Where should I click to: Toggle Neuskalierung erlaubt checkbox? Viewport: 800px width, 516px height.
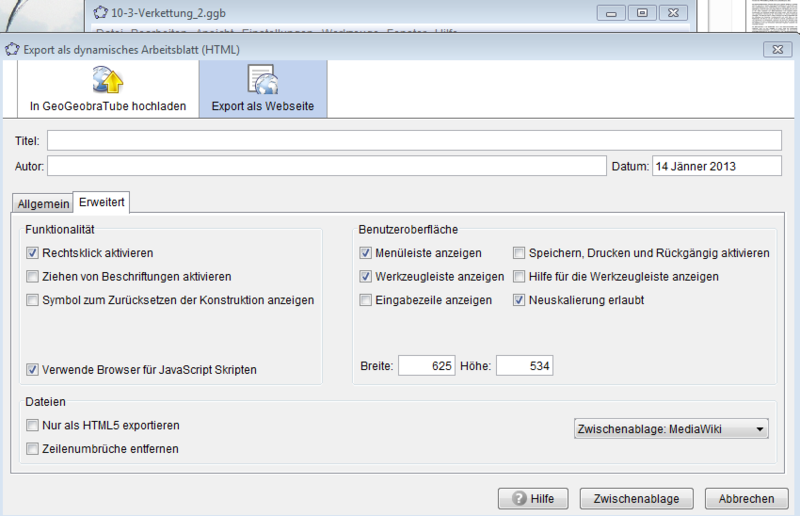519,300
